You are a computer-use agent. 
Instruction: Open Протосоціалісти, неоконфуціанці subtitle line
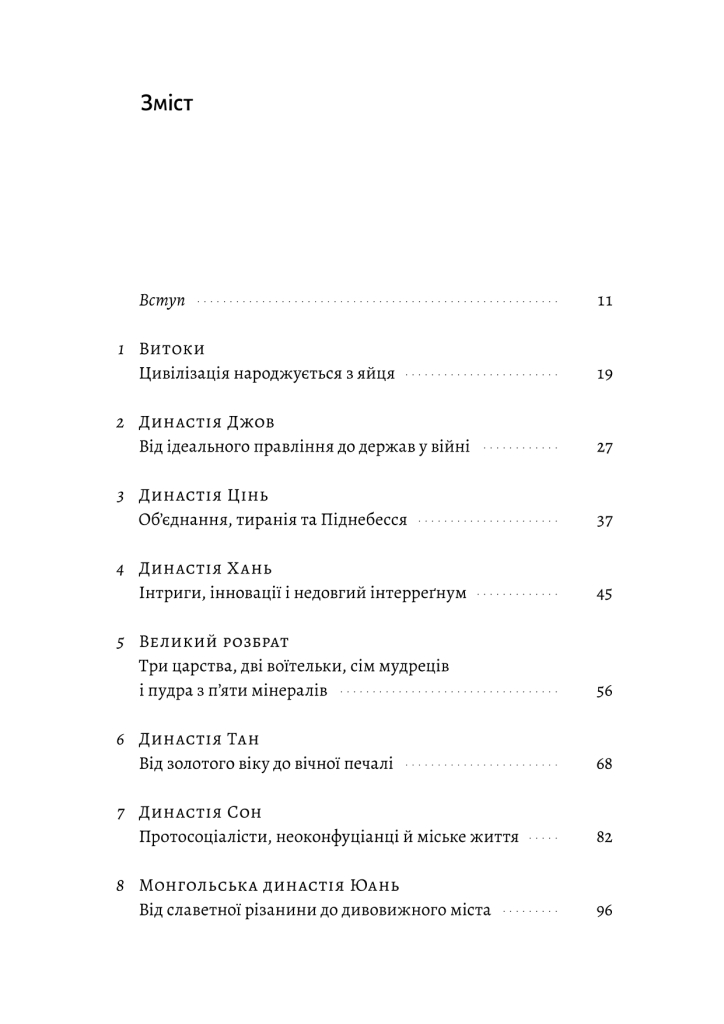(329, 837)
